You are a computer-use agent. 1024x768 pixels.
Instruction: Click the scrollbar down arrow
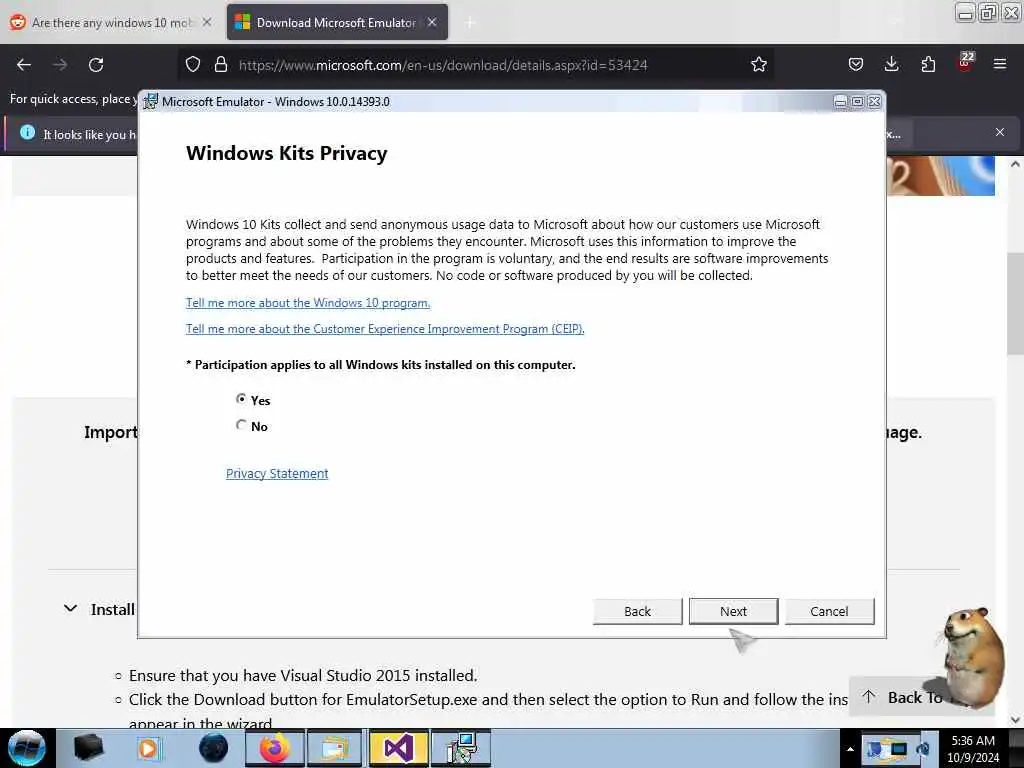[1015, 720]
